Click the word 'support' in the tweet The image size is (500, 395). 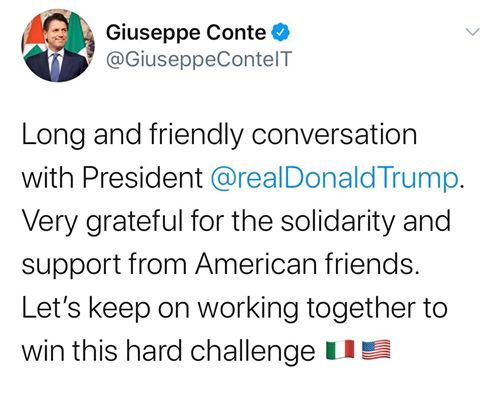(71, 265)
